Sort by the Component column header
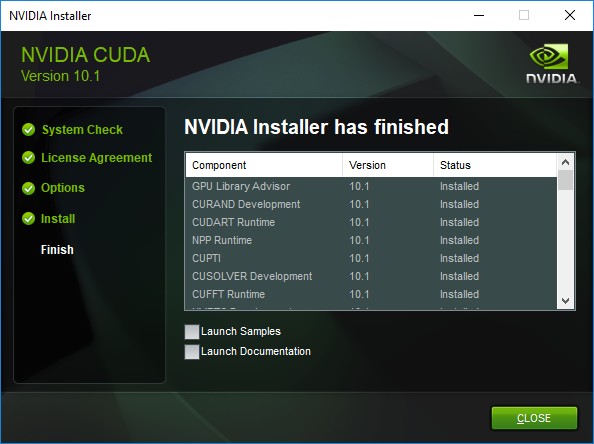The width and height of the screenshot is (594, 444). coord(264,165)
